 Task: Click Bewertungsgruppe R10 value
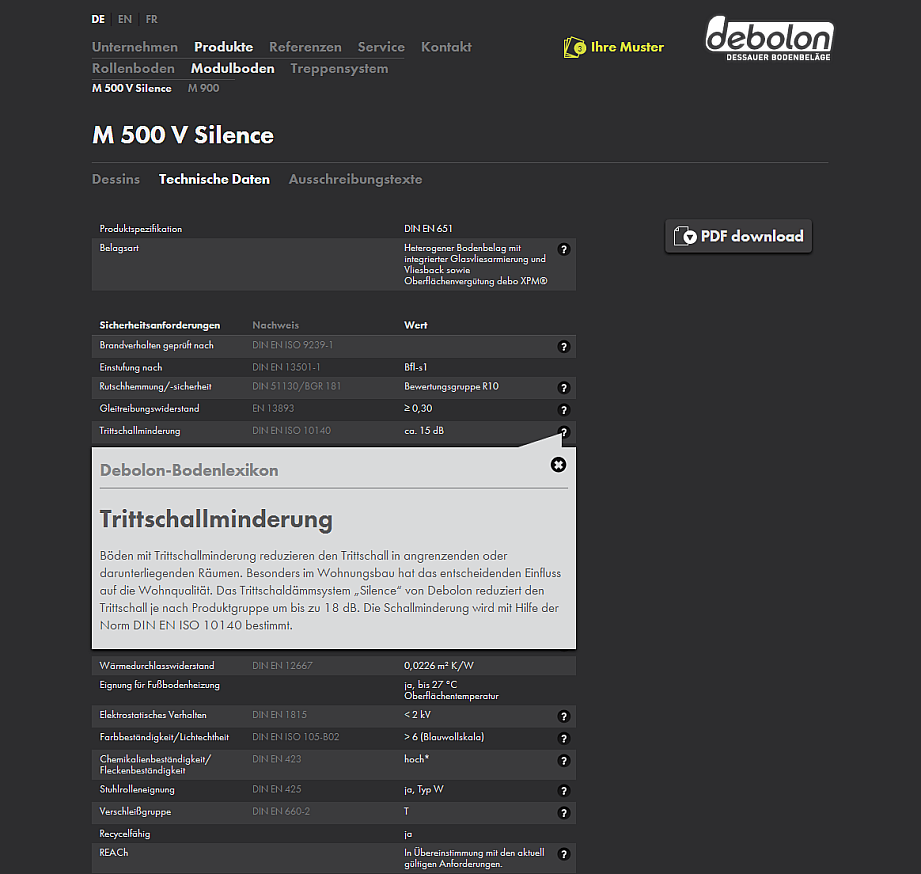point(451,386)
